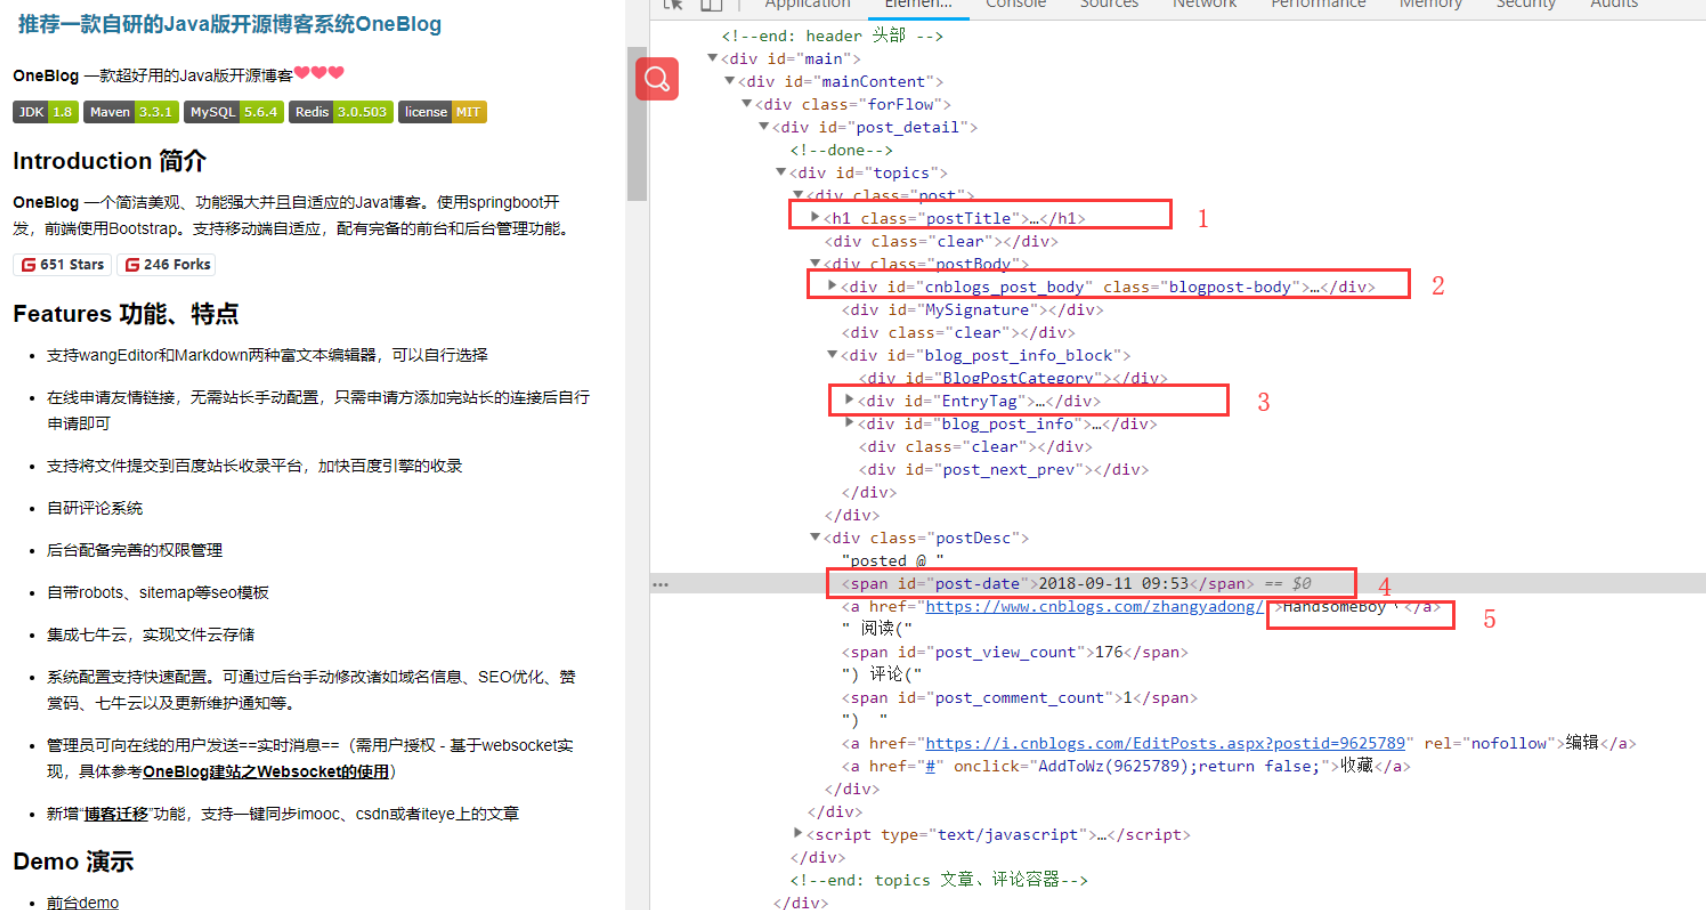This screenshot has height=910, width=1706.
Task: Expand the h1 class="postTitle" node
Action: click(x=815, y=217)
